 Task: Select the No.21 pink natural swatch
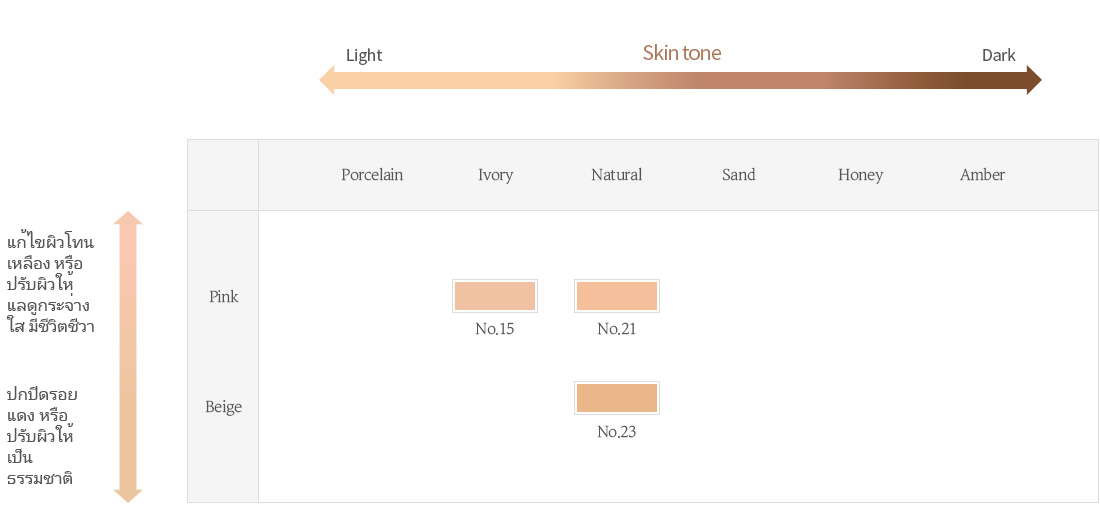[x=617, y=296]
